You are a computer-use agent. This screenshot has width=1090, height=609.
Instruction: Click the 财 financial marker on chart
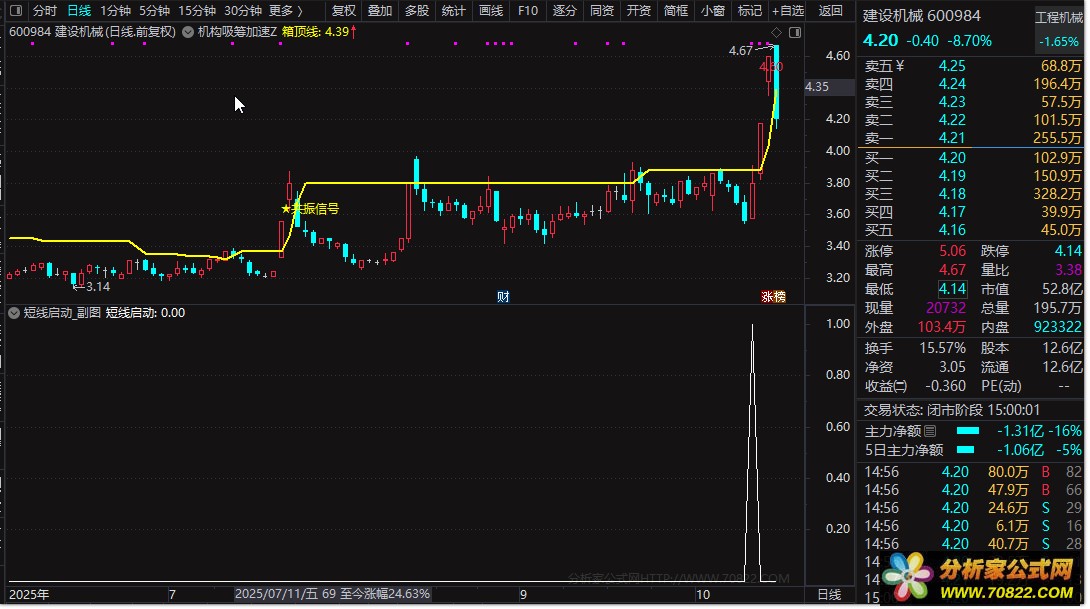(x=503, y=297)
